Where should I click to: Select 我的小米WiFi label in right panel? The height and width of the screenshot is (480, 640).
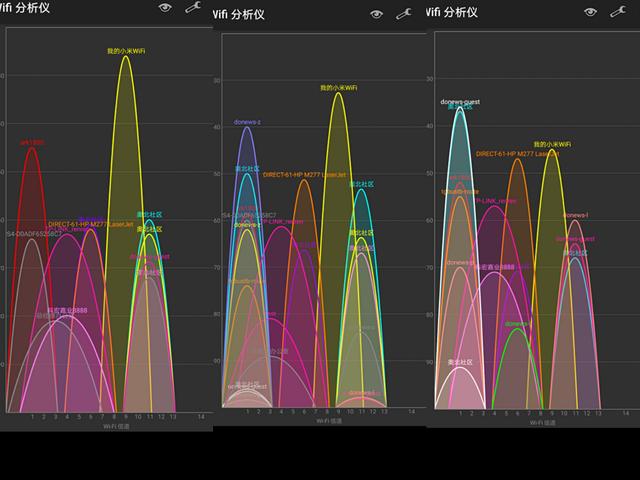[x=552, y=144]
